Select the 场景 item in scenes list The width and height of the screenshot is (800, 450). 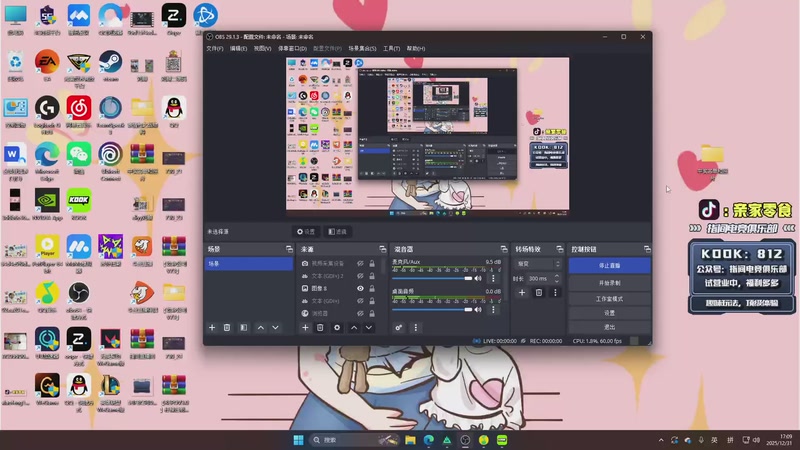click(x=248, y=264)
